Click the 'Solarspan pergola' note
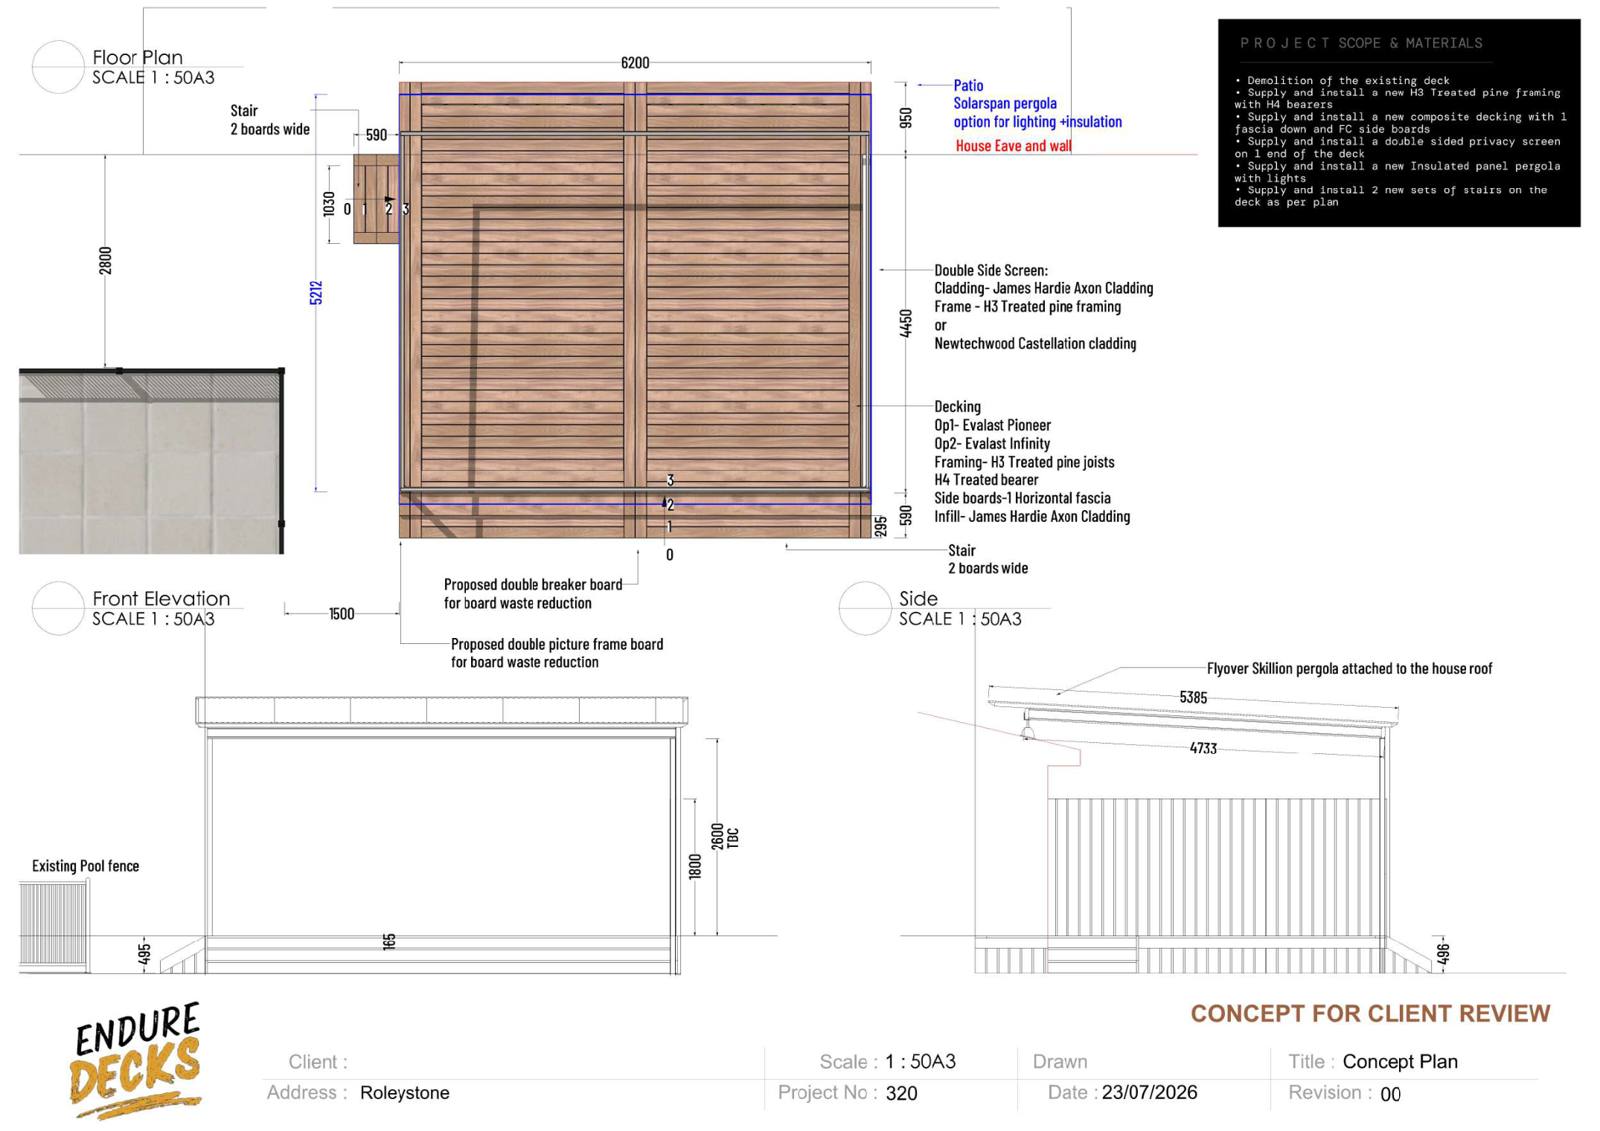The width and height of the screenshot is (1600, 1131). pos(1005,103)
